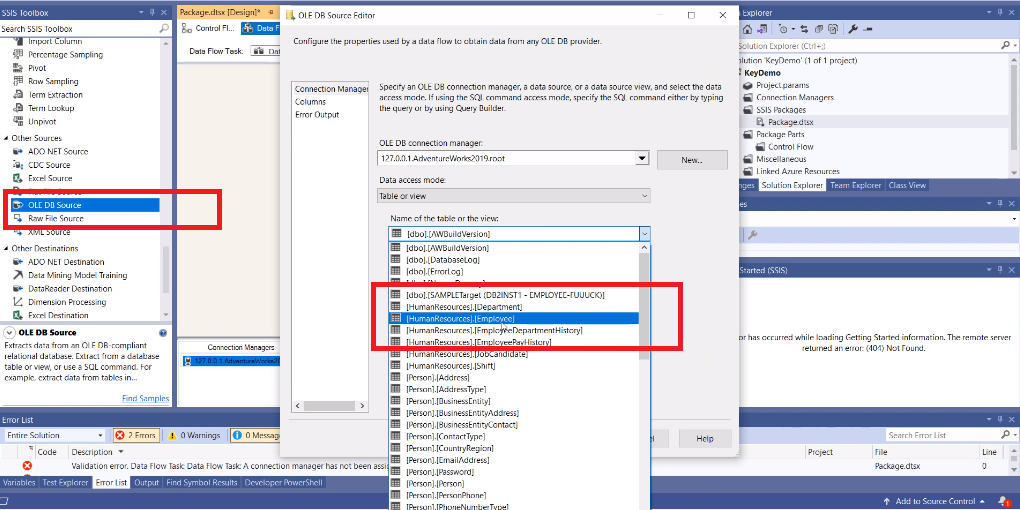Toggle the 0 Messages filter button
The height and width of the screenshot is (510, 1020).
(255, 435)
